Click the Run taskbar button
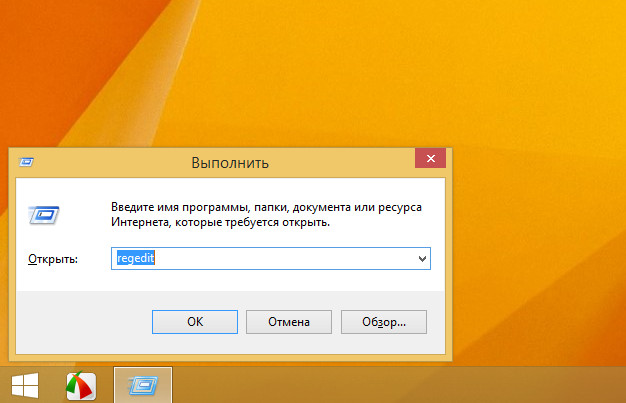 coord(143,385)
